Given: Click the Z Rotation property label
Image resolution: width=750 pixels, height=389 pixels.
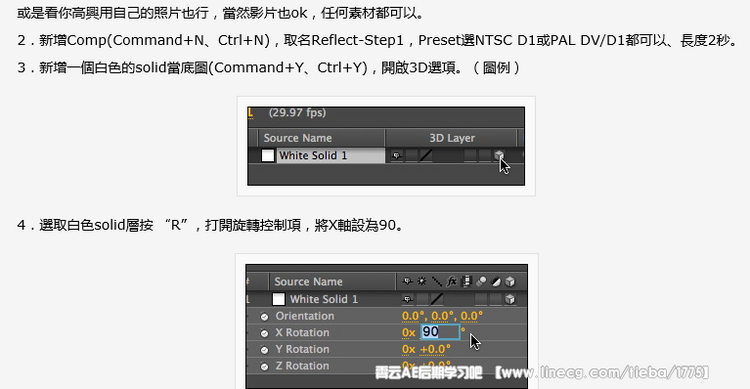Looking at the screenshot, I should (302, 366).
